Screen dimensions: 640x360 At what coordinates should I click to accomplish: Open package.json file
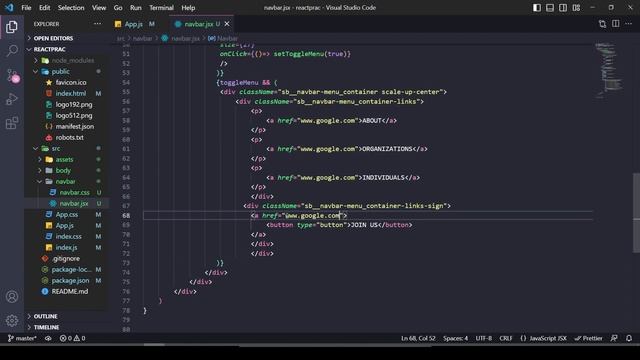coord(70,281)
